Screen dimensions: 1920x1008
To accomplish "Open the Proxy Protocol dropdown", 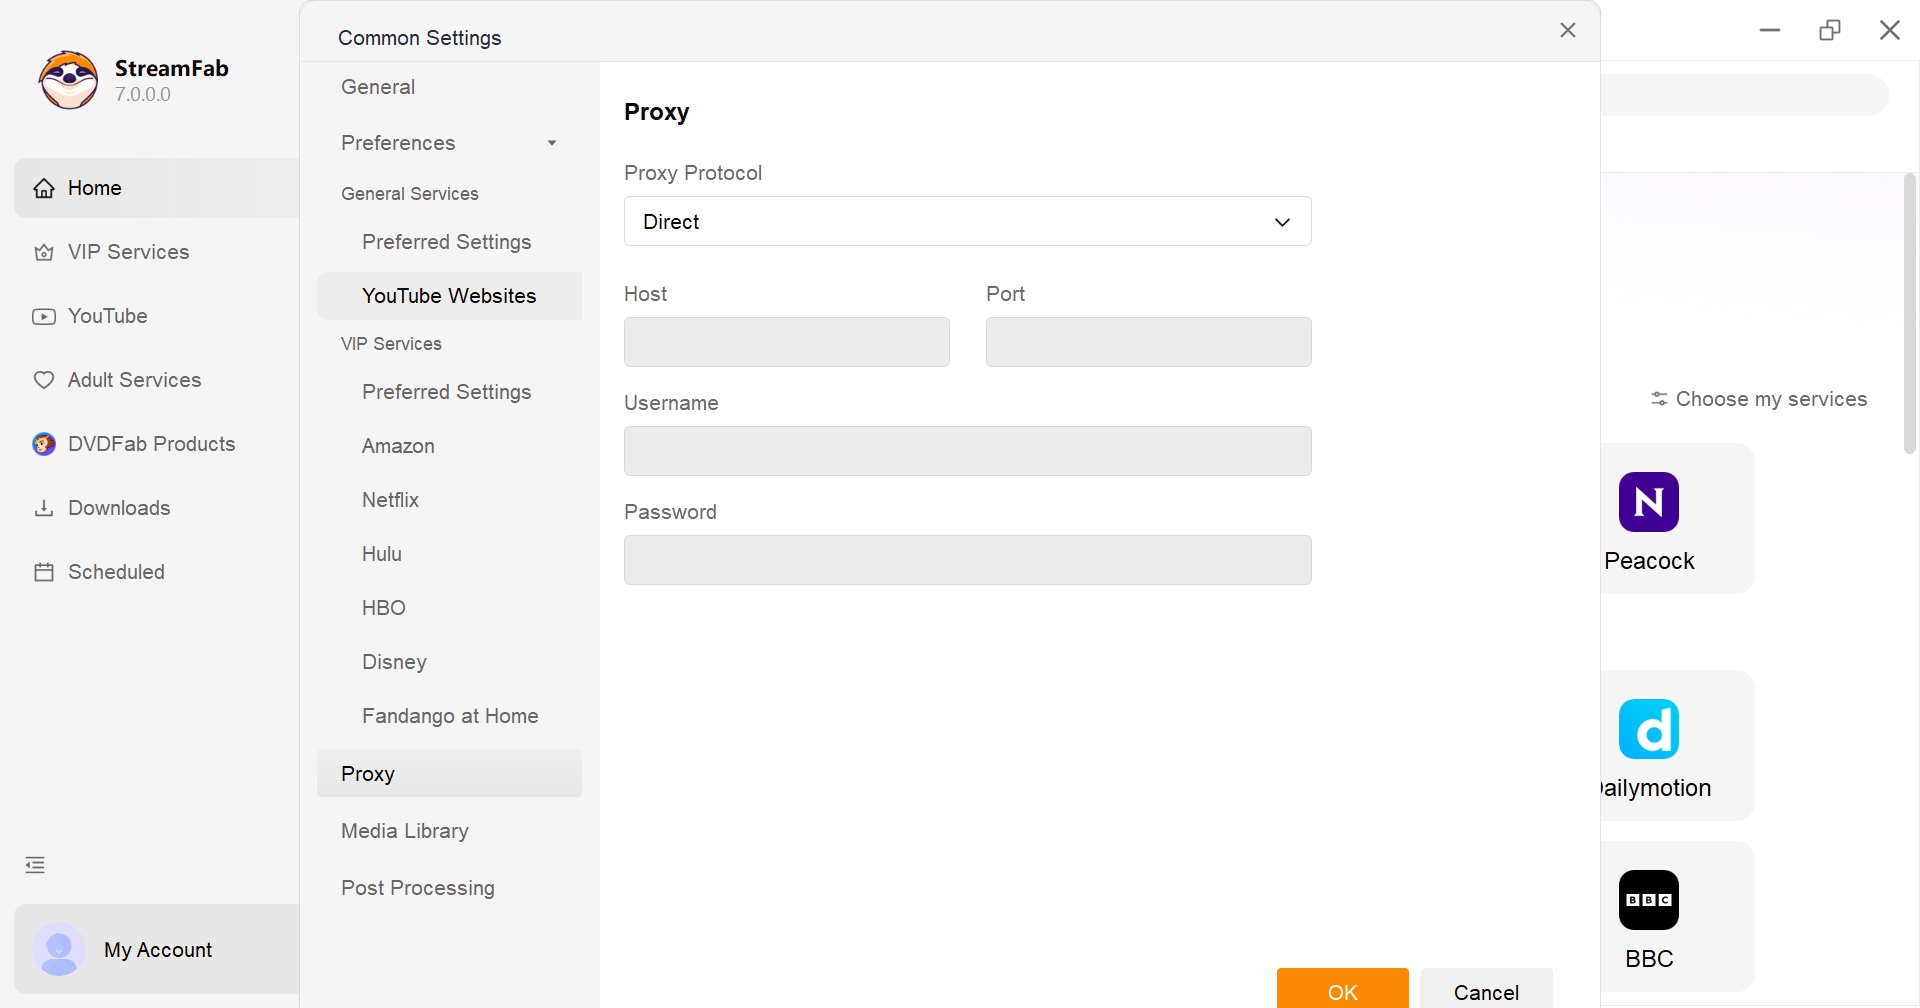I will pyautogui.click(x=967, y=222).
